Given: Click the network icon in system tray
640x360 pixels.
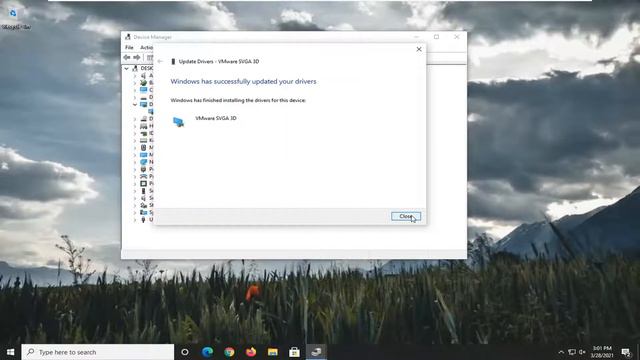Looking at the screenshot, I should pos(572,352).
